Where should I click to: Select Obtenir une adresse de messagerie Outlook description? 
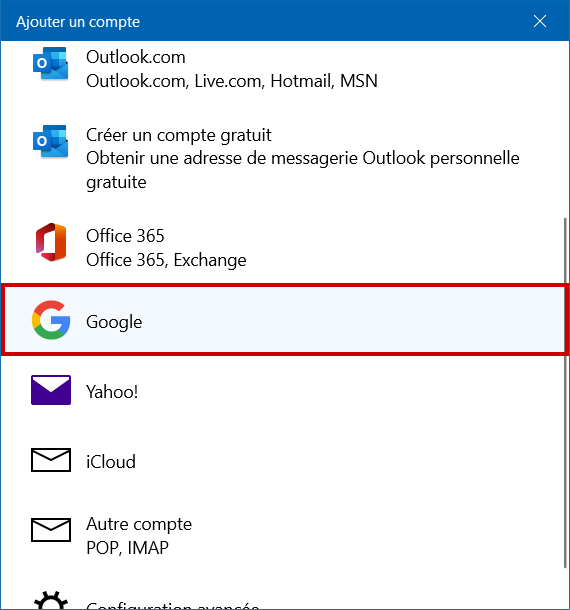click(303, 170)
